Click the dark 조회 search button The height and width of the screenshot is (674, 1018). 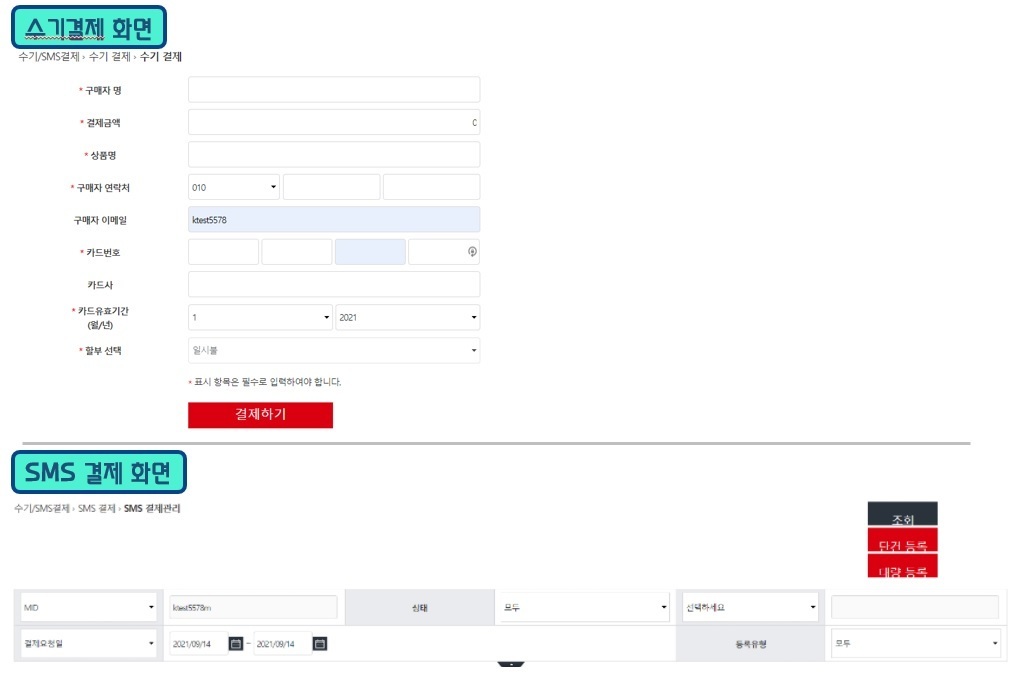pos(902,514)
